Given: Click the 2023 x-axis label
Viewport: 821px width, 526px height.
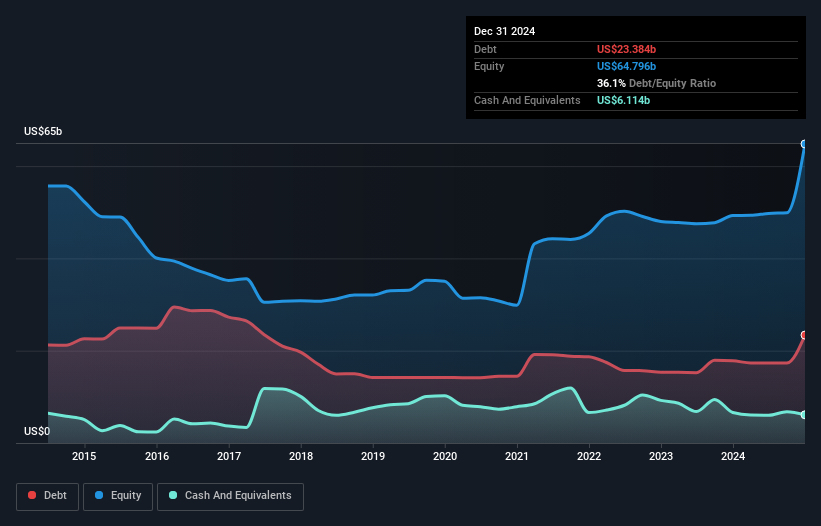Looking at the screenshot, I should (661, 456).
